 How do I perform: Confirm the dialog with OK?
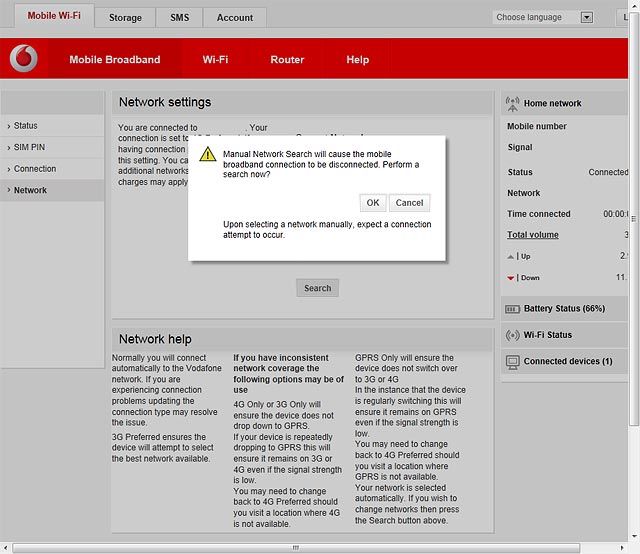(x=373, y=203)
